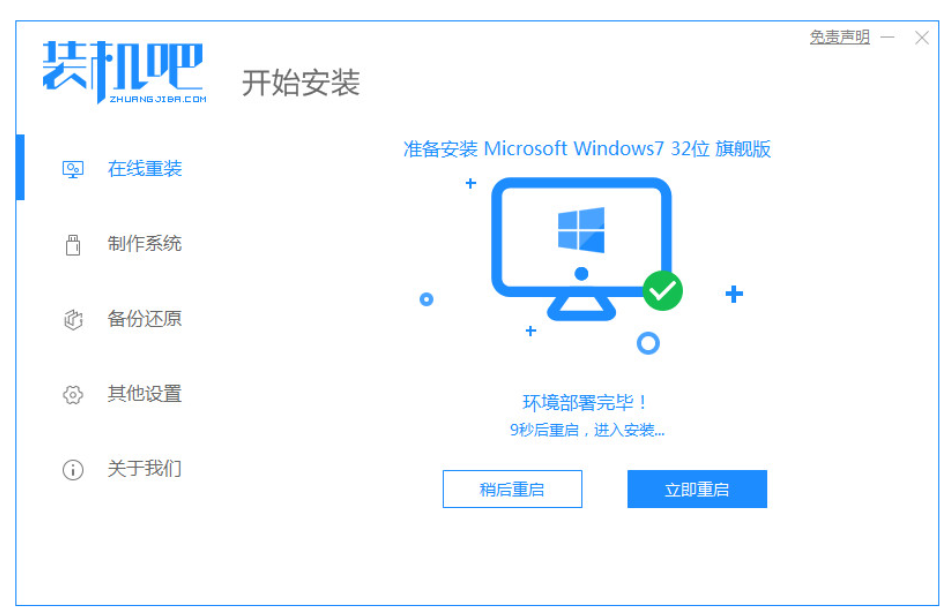Image resolution: width=946 pixels, height=610 pixels.
Task: Minimize the installer window
Action: point(887,37)
